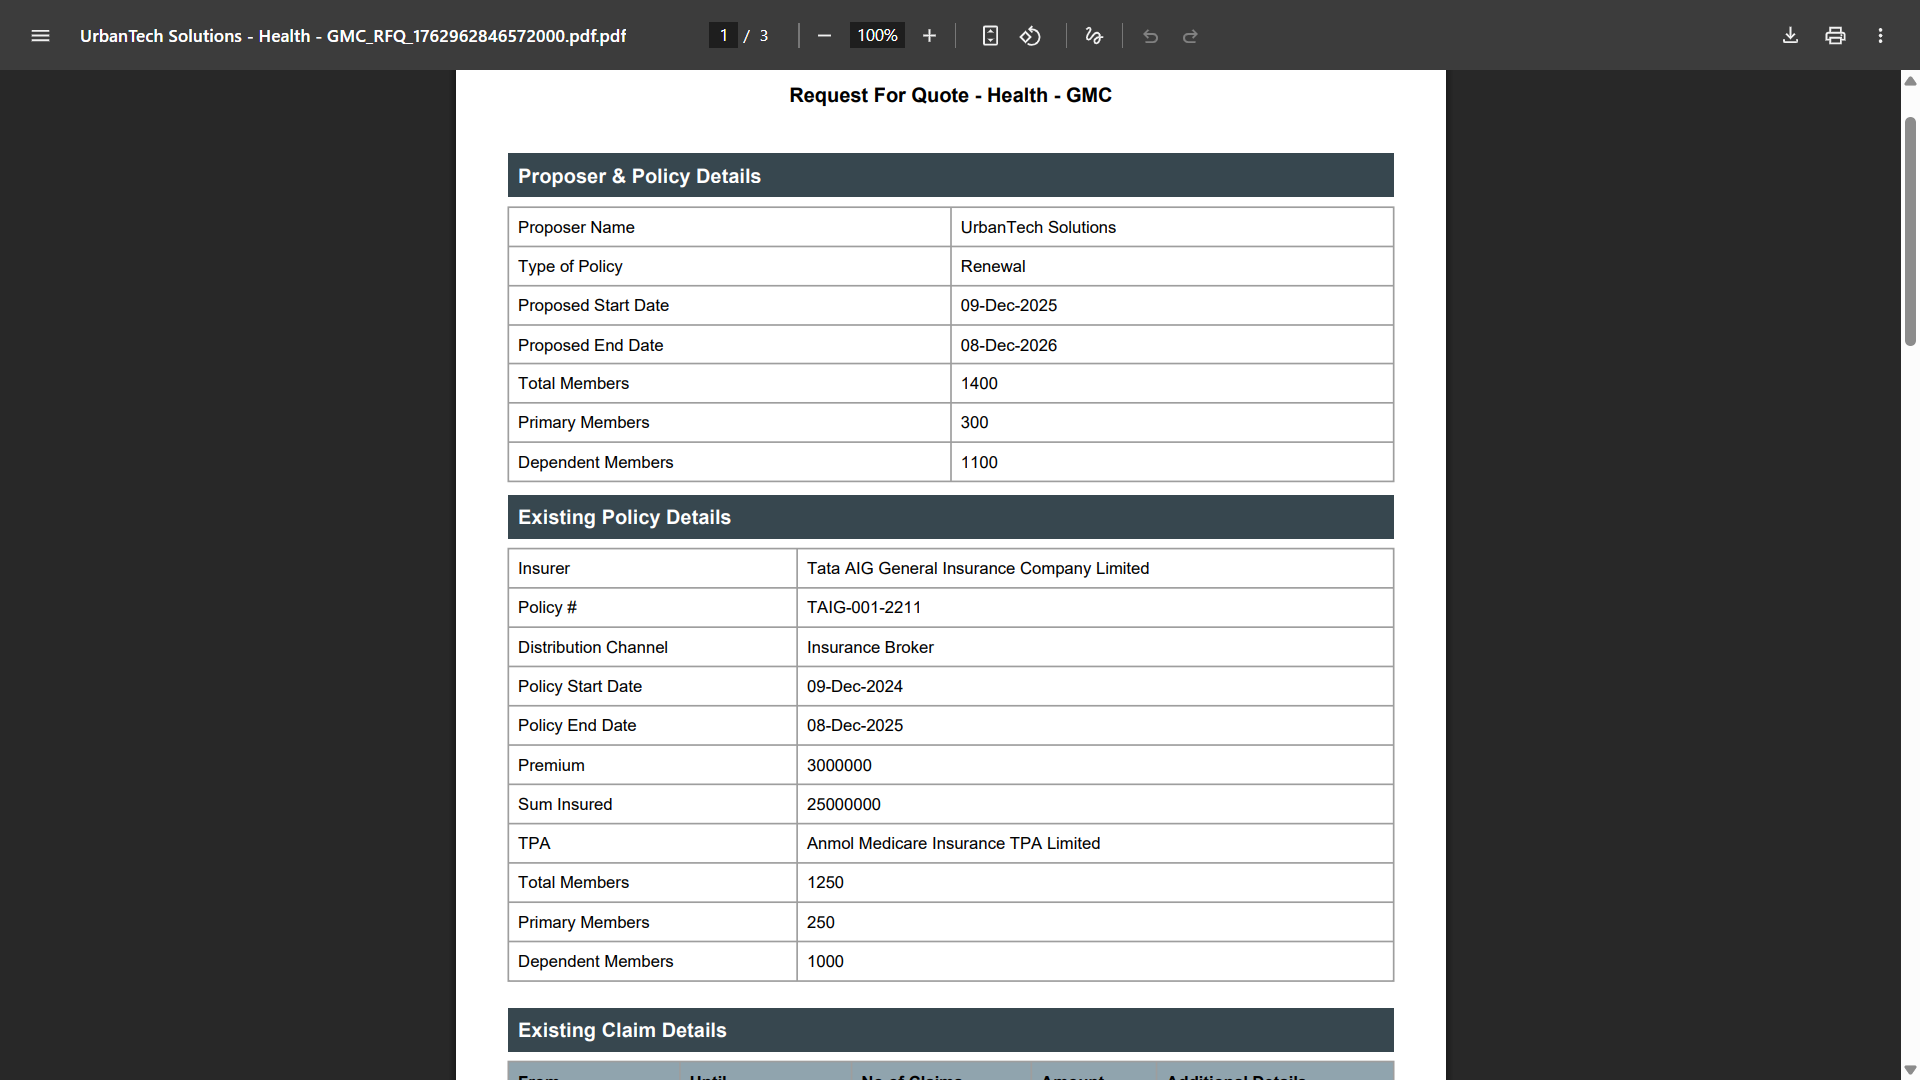1920x1080 pixels.
Task: Undo the last annotation
Action: [x=1149, y=35]
